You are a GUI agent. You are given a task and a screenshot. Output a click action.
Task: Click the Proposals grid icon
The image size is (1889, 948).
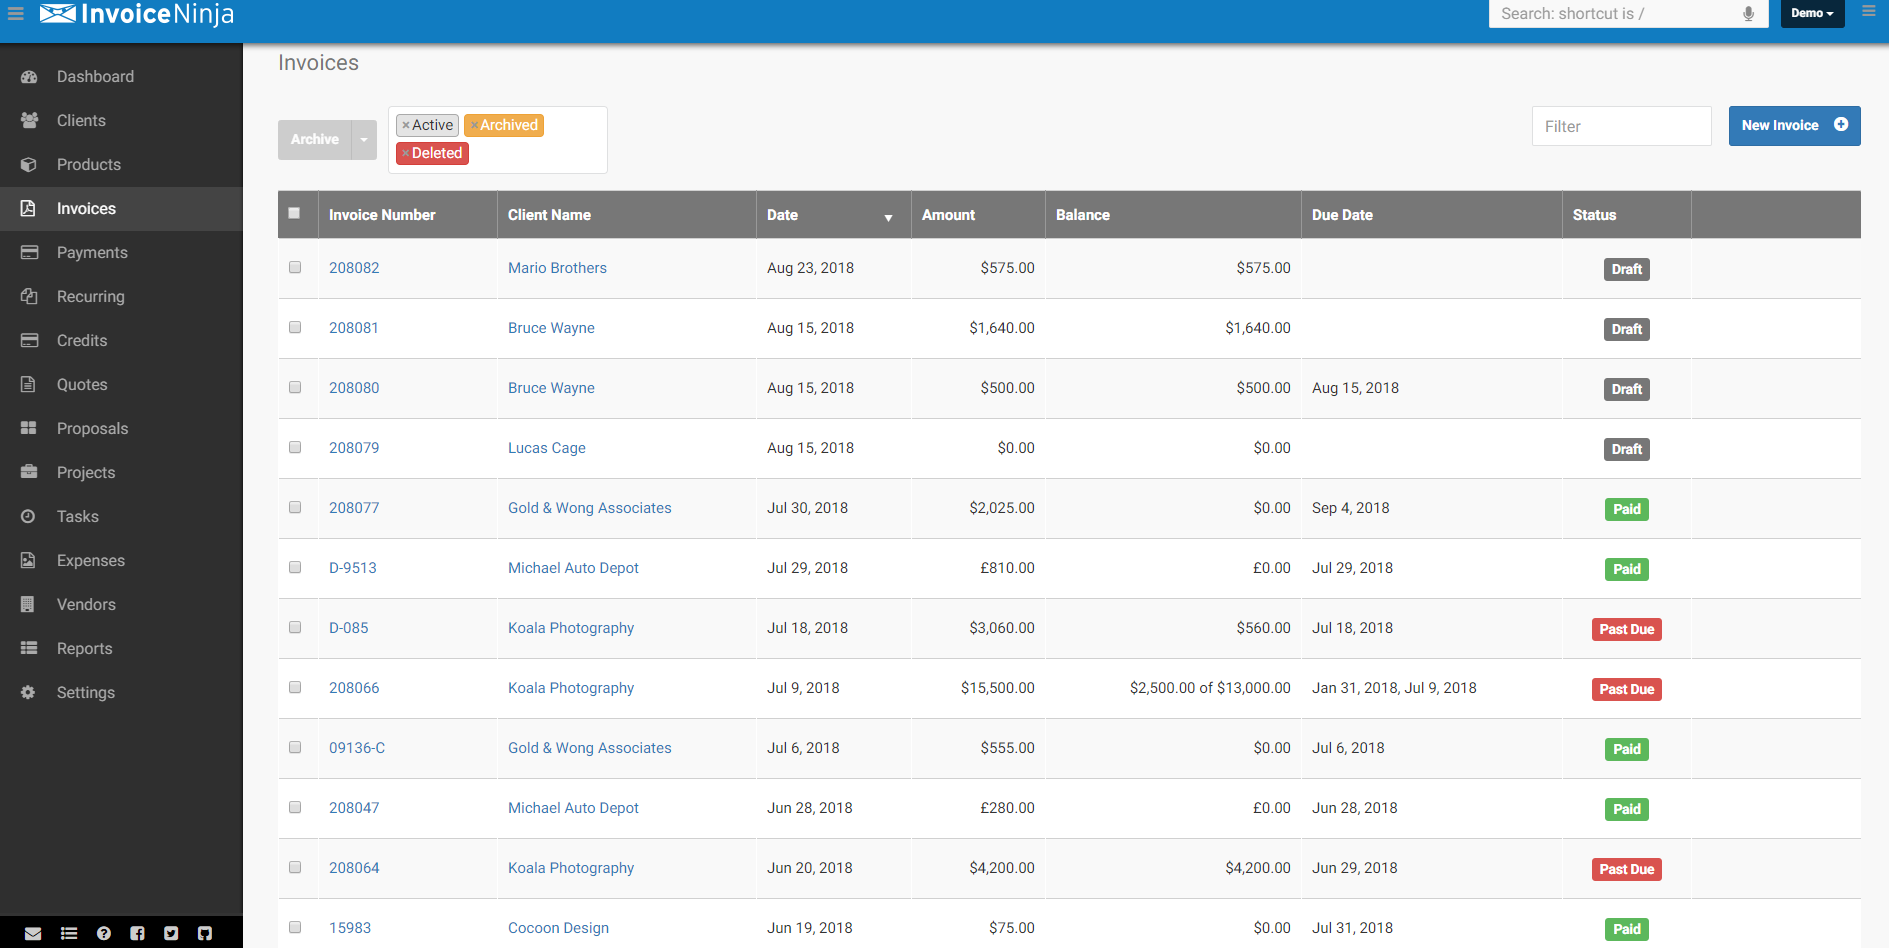[x=29, y=429]
